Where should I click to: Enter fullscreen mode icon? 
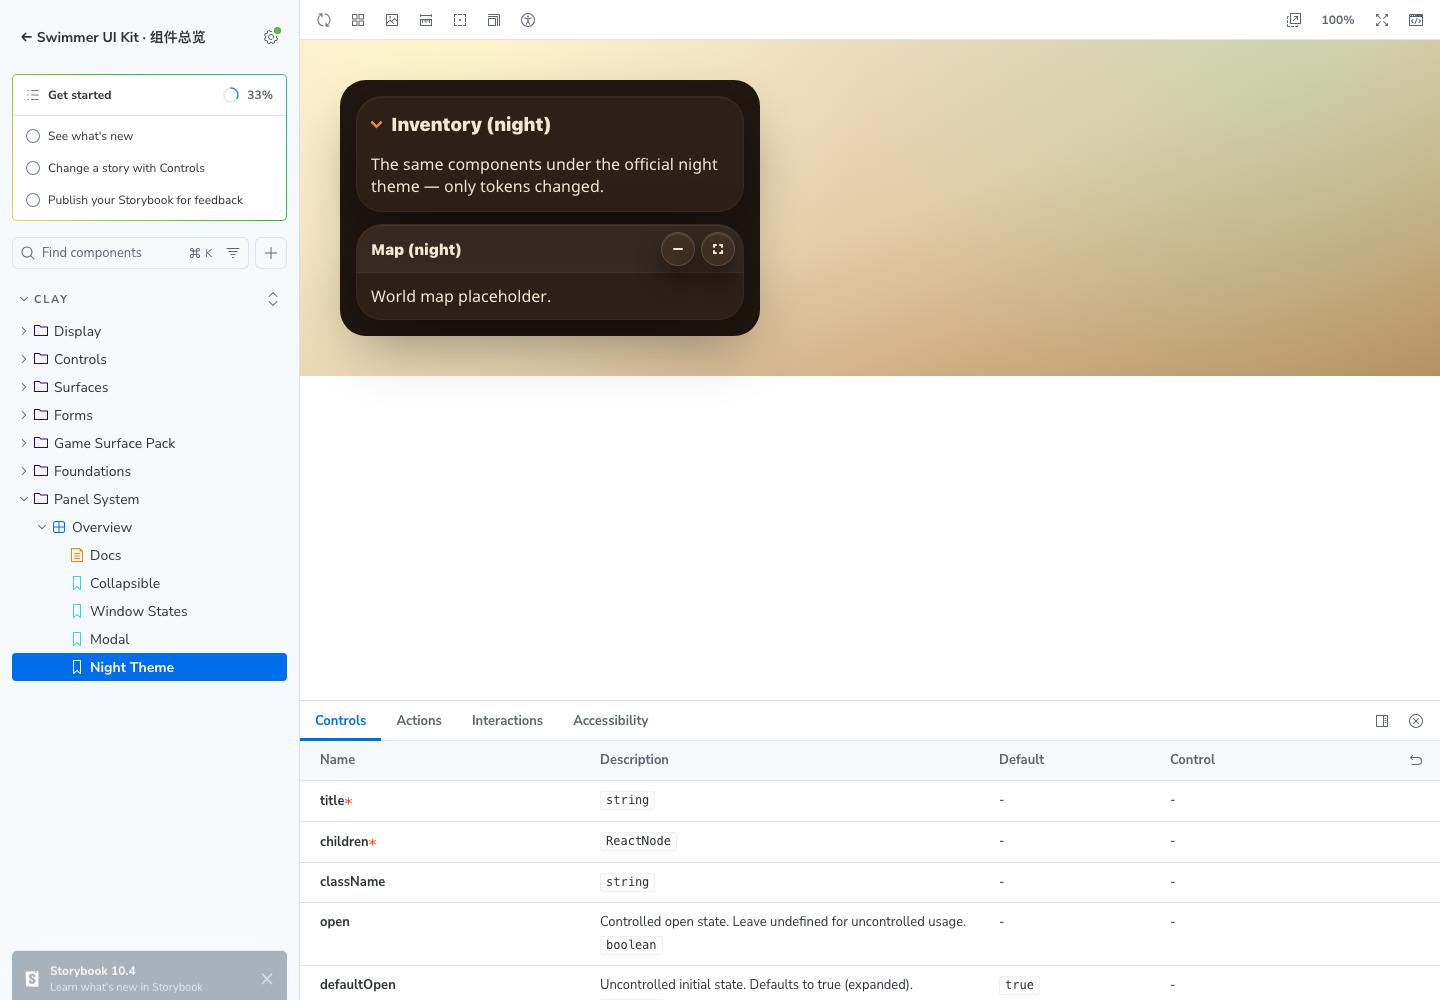(x=1382, y=20)
